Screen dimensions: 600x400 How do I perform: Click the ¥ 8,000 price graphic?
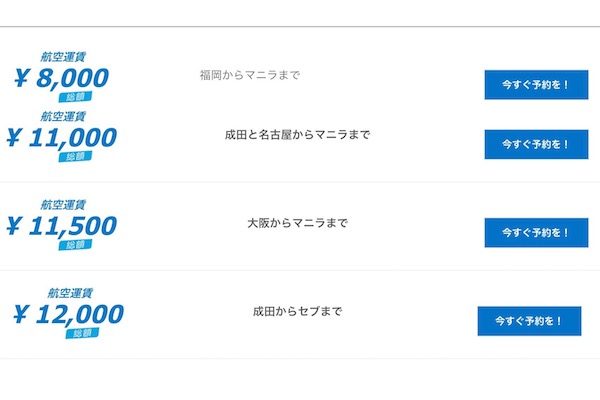(x=62, y=78)
